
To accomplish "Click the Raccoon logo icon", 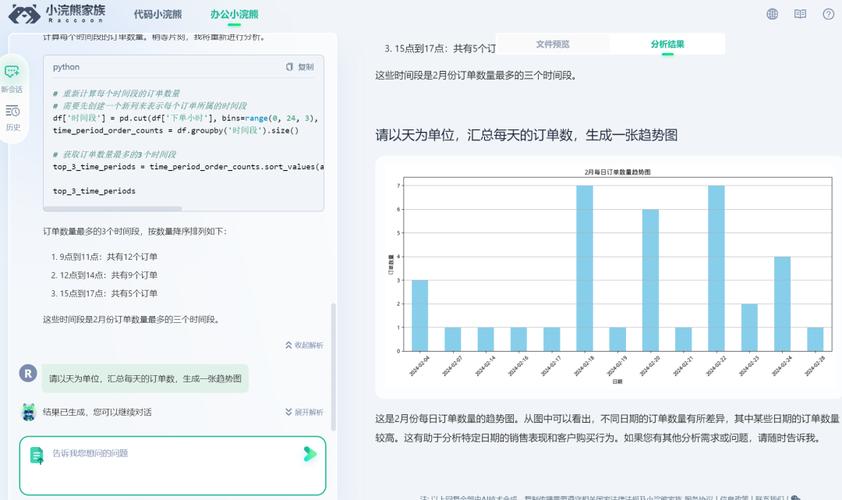I will (23, 14).
